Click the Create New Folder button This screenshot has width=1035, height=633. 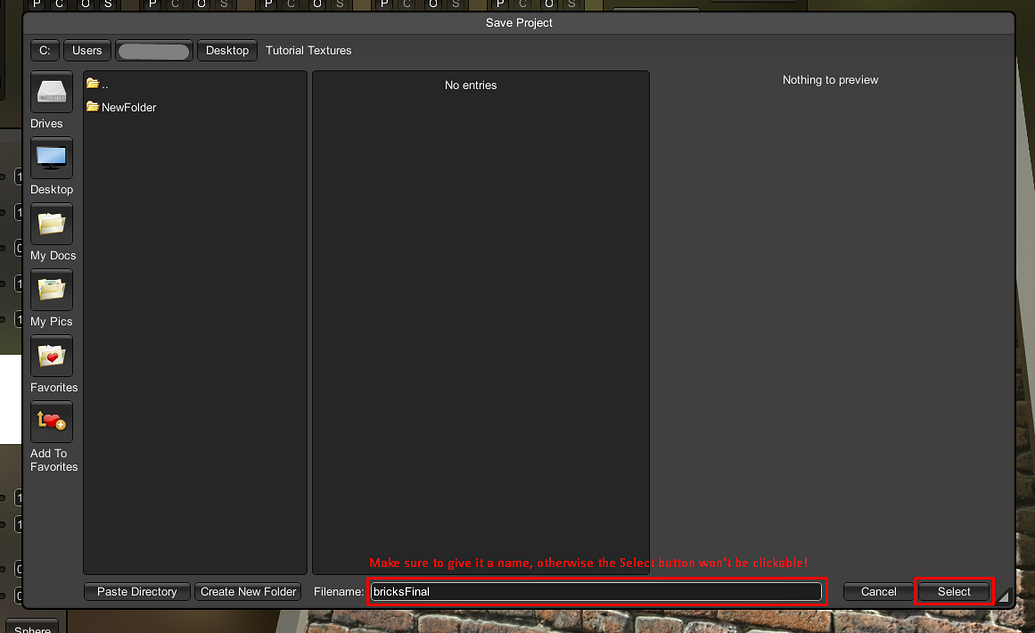248,591
